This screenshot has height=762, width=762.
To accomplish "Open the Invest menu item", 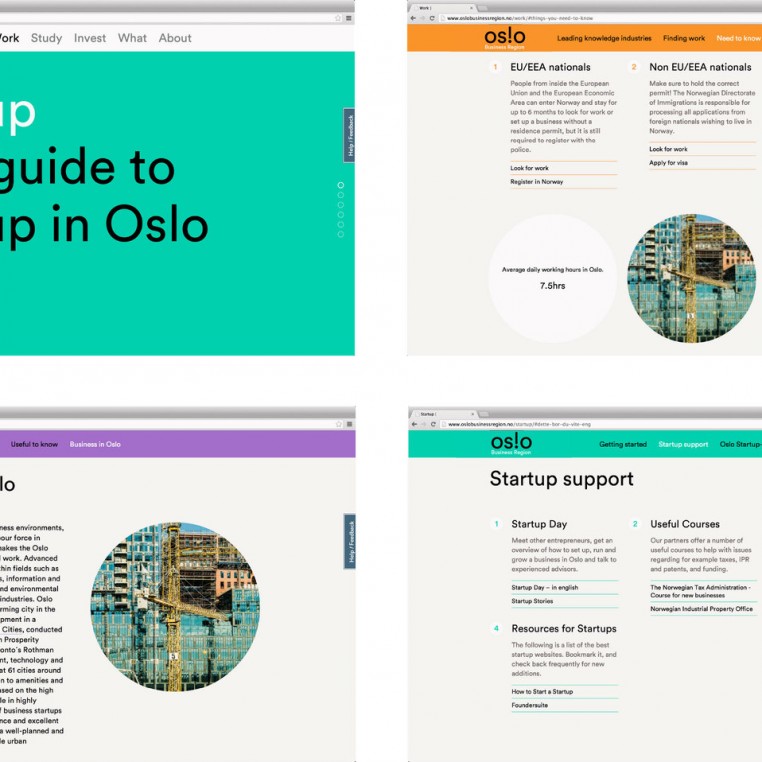I will point(90,38).
